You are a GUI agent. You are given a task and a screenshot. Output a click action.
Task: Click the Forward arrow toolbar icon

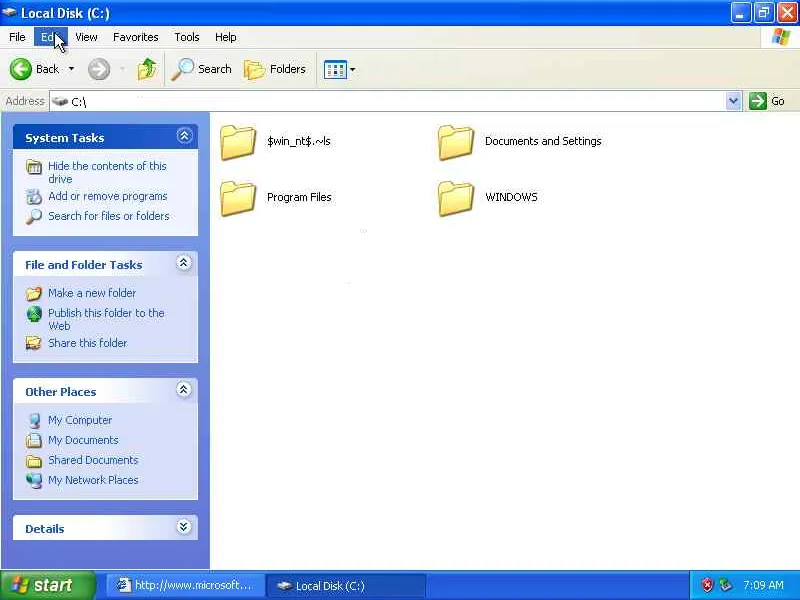98,69
